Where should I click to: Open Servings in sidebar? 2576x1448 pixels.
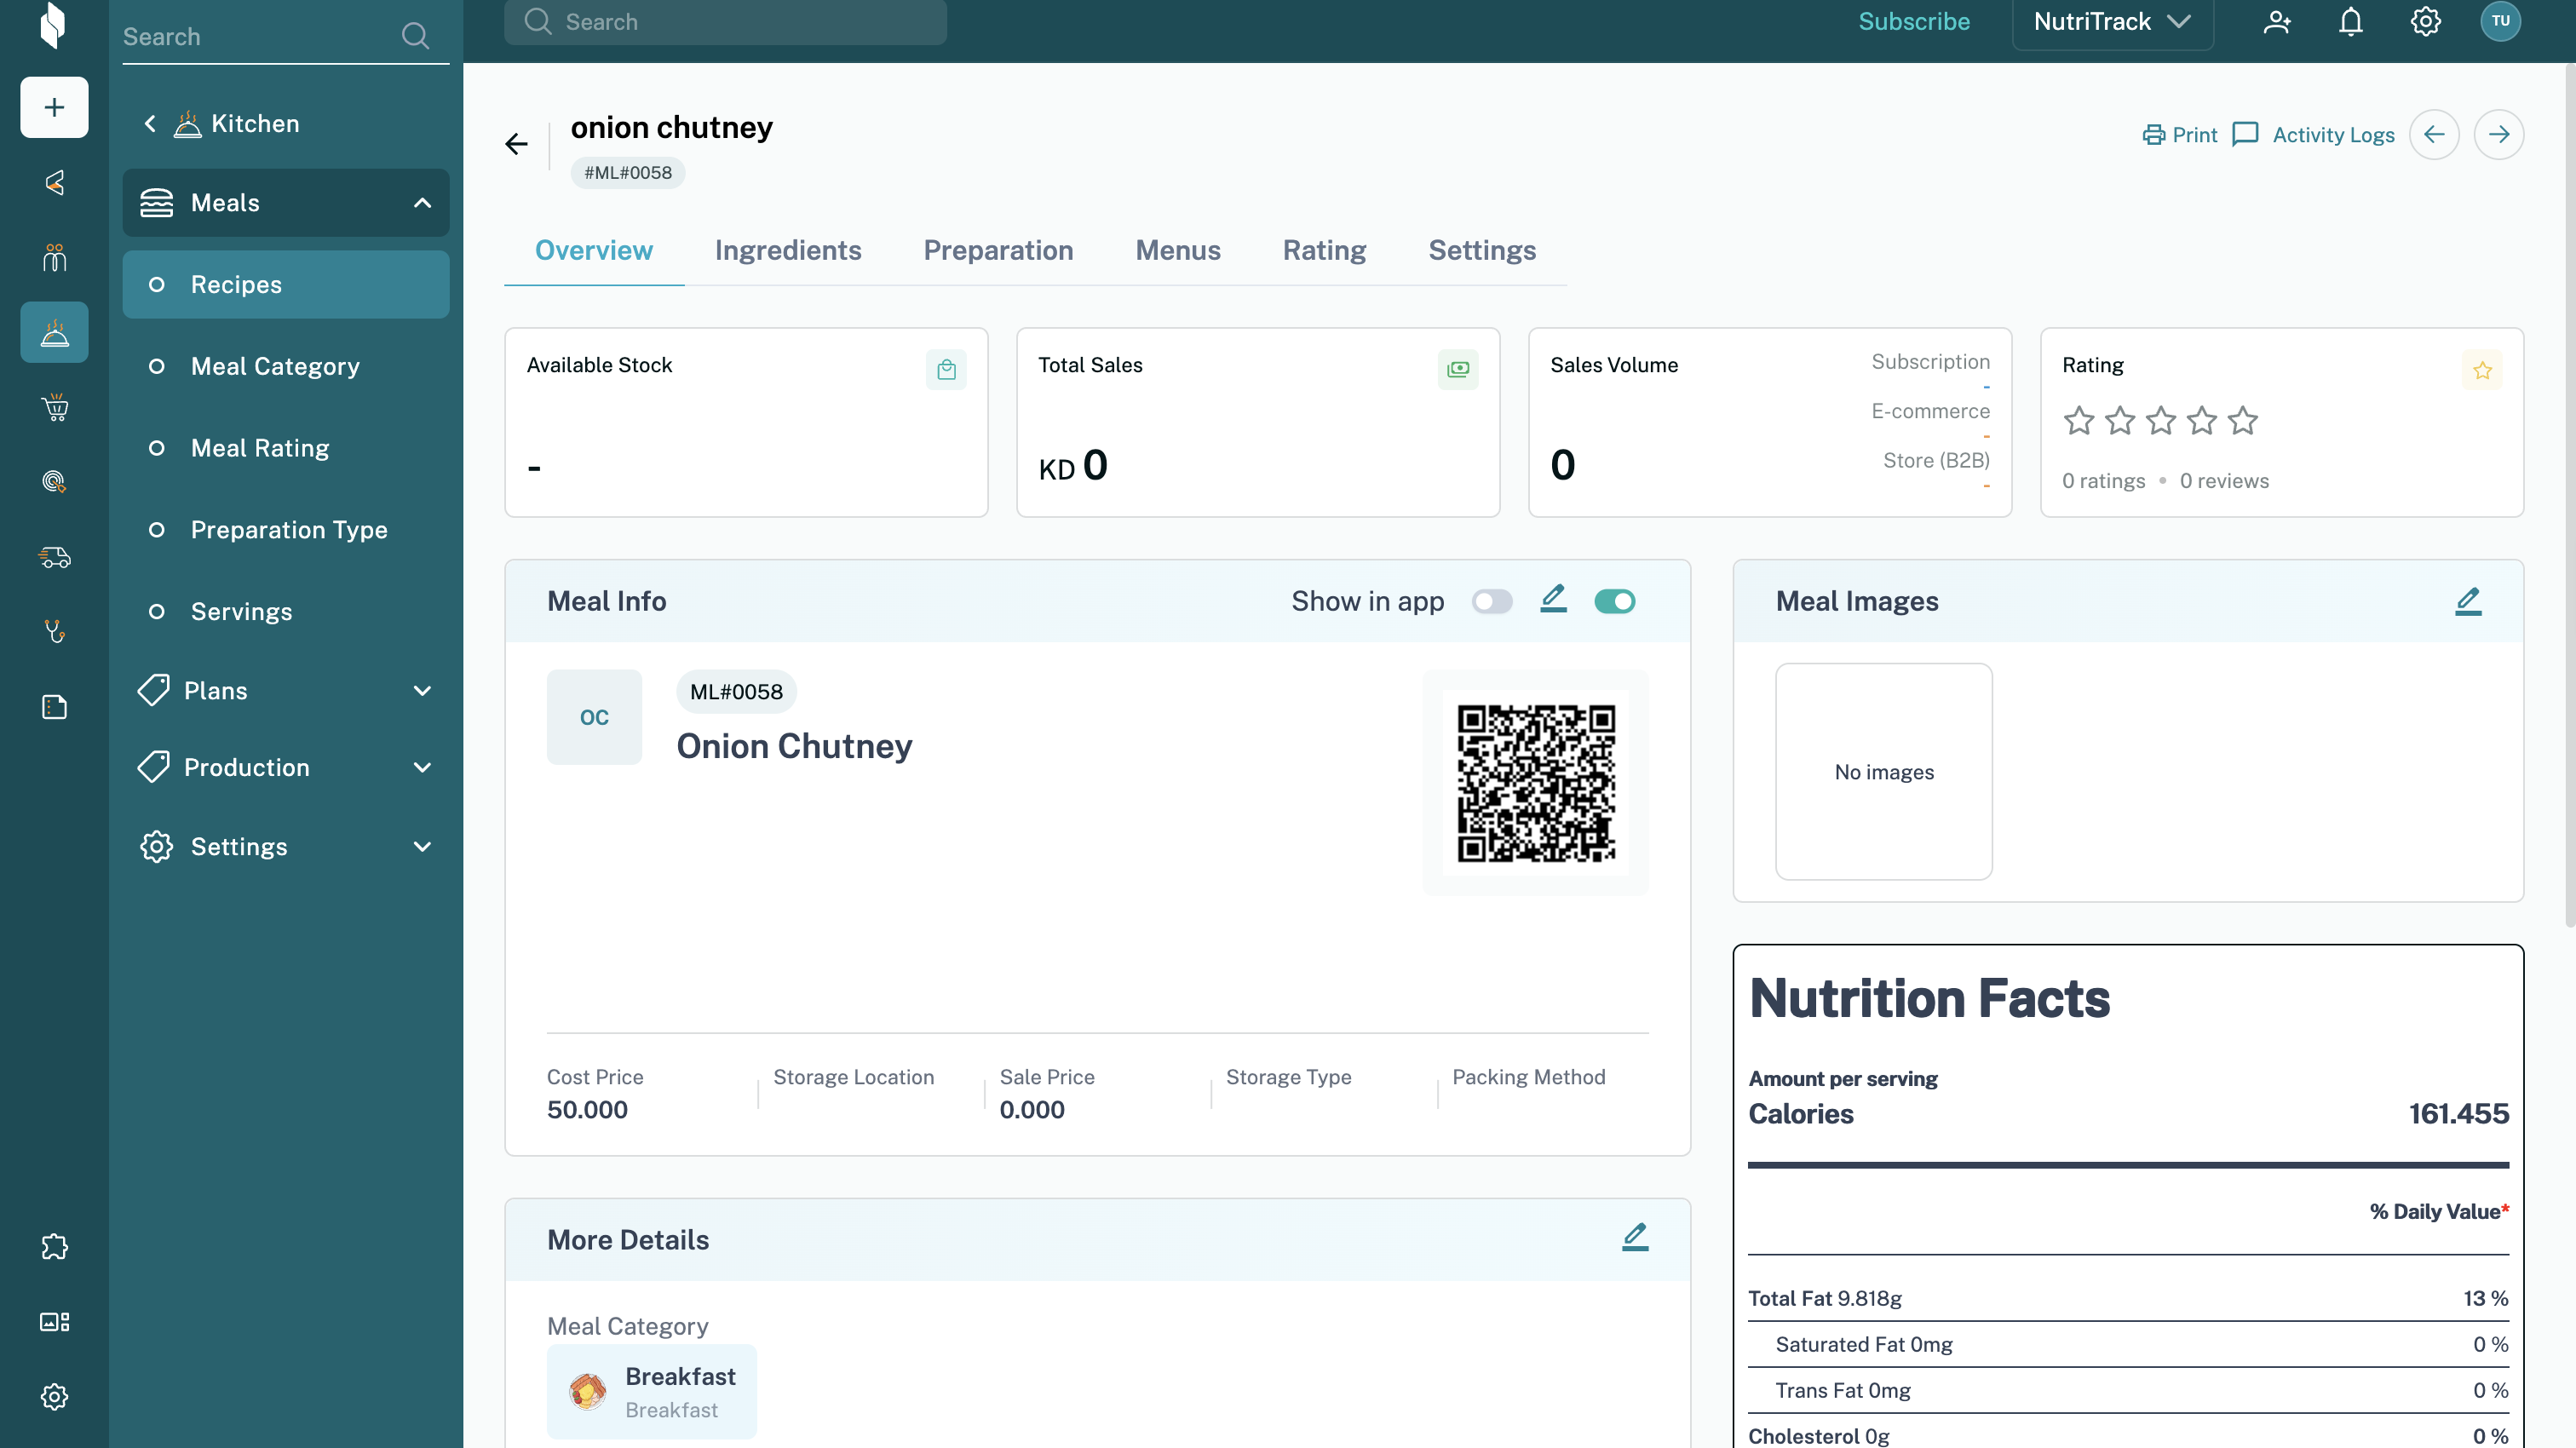286,611
